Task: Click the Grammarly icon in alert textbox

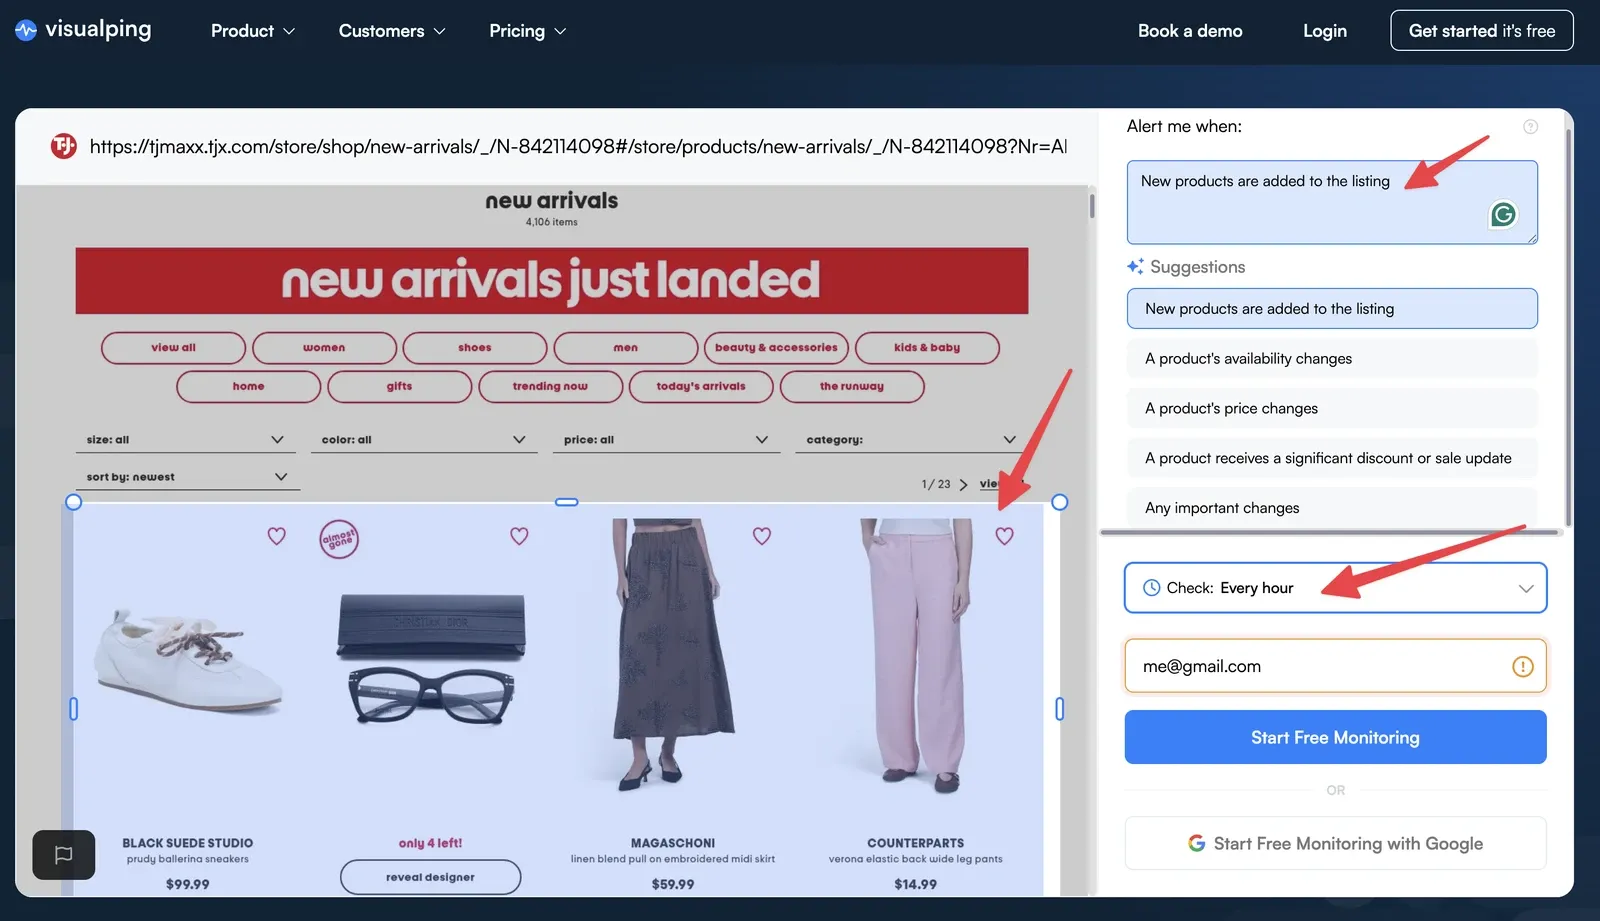Action: point(1503,214)
